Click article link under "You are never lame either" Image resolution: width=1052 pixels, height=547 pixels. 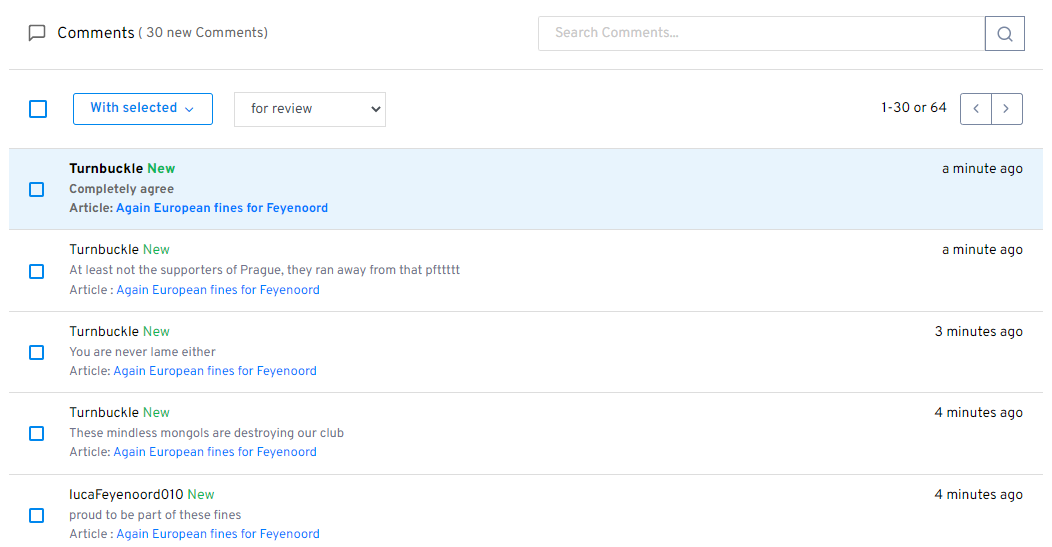pos(215,371)
